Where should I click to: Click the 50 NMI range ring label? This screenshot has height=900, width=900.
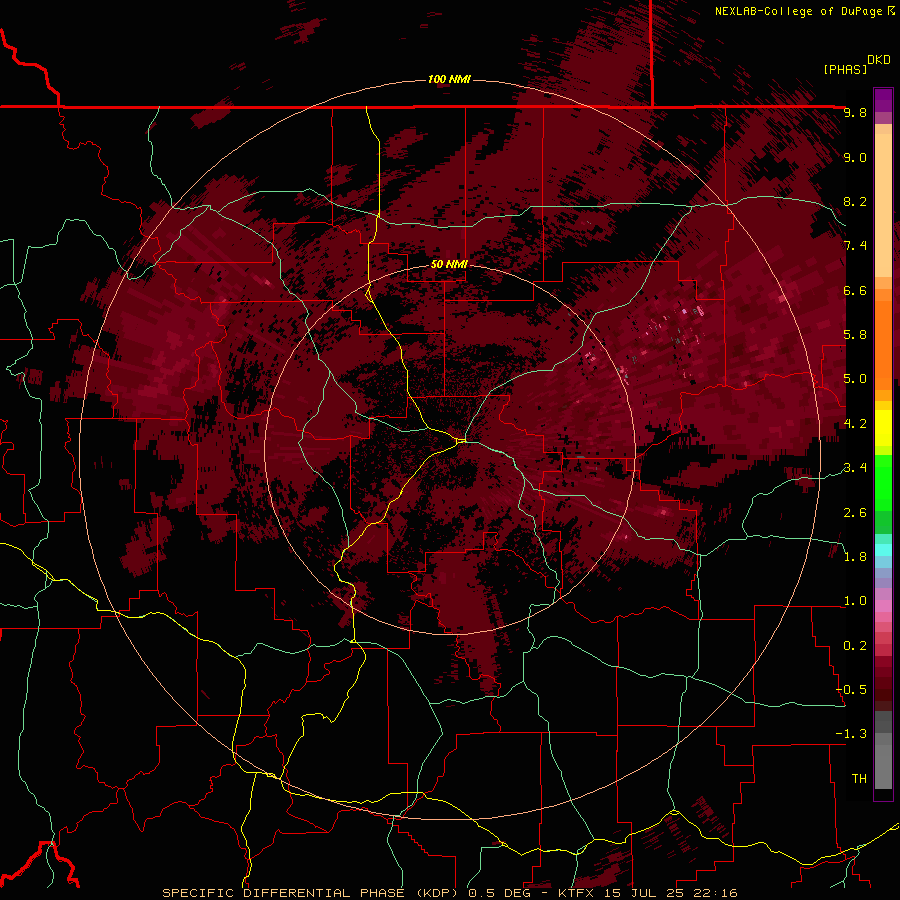[449, 264]
